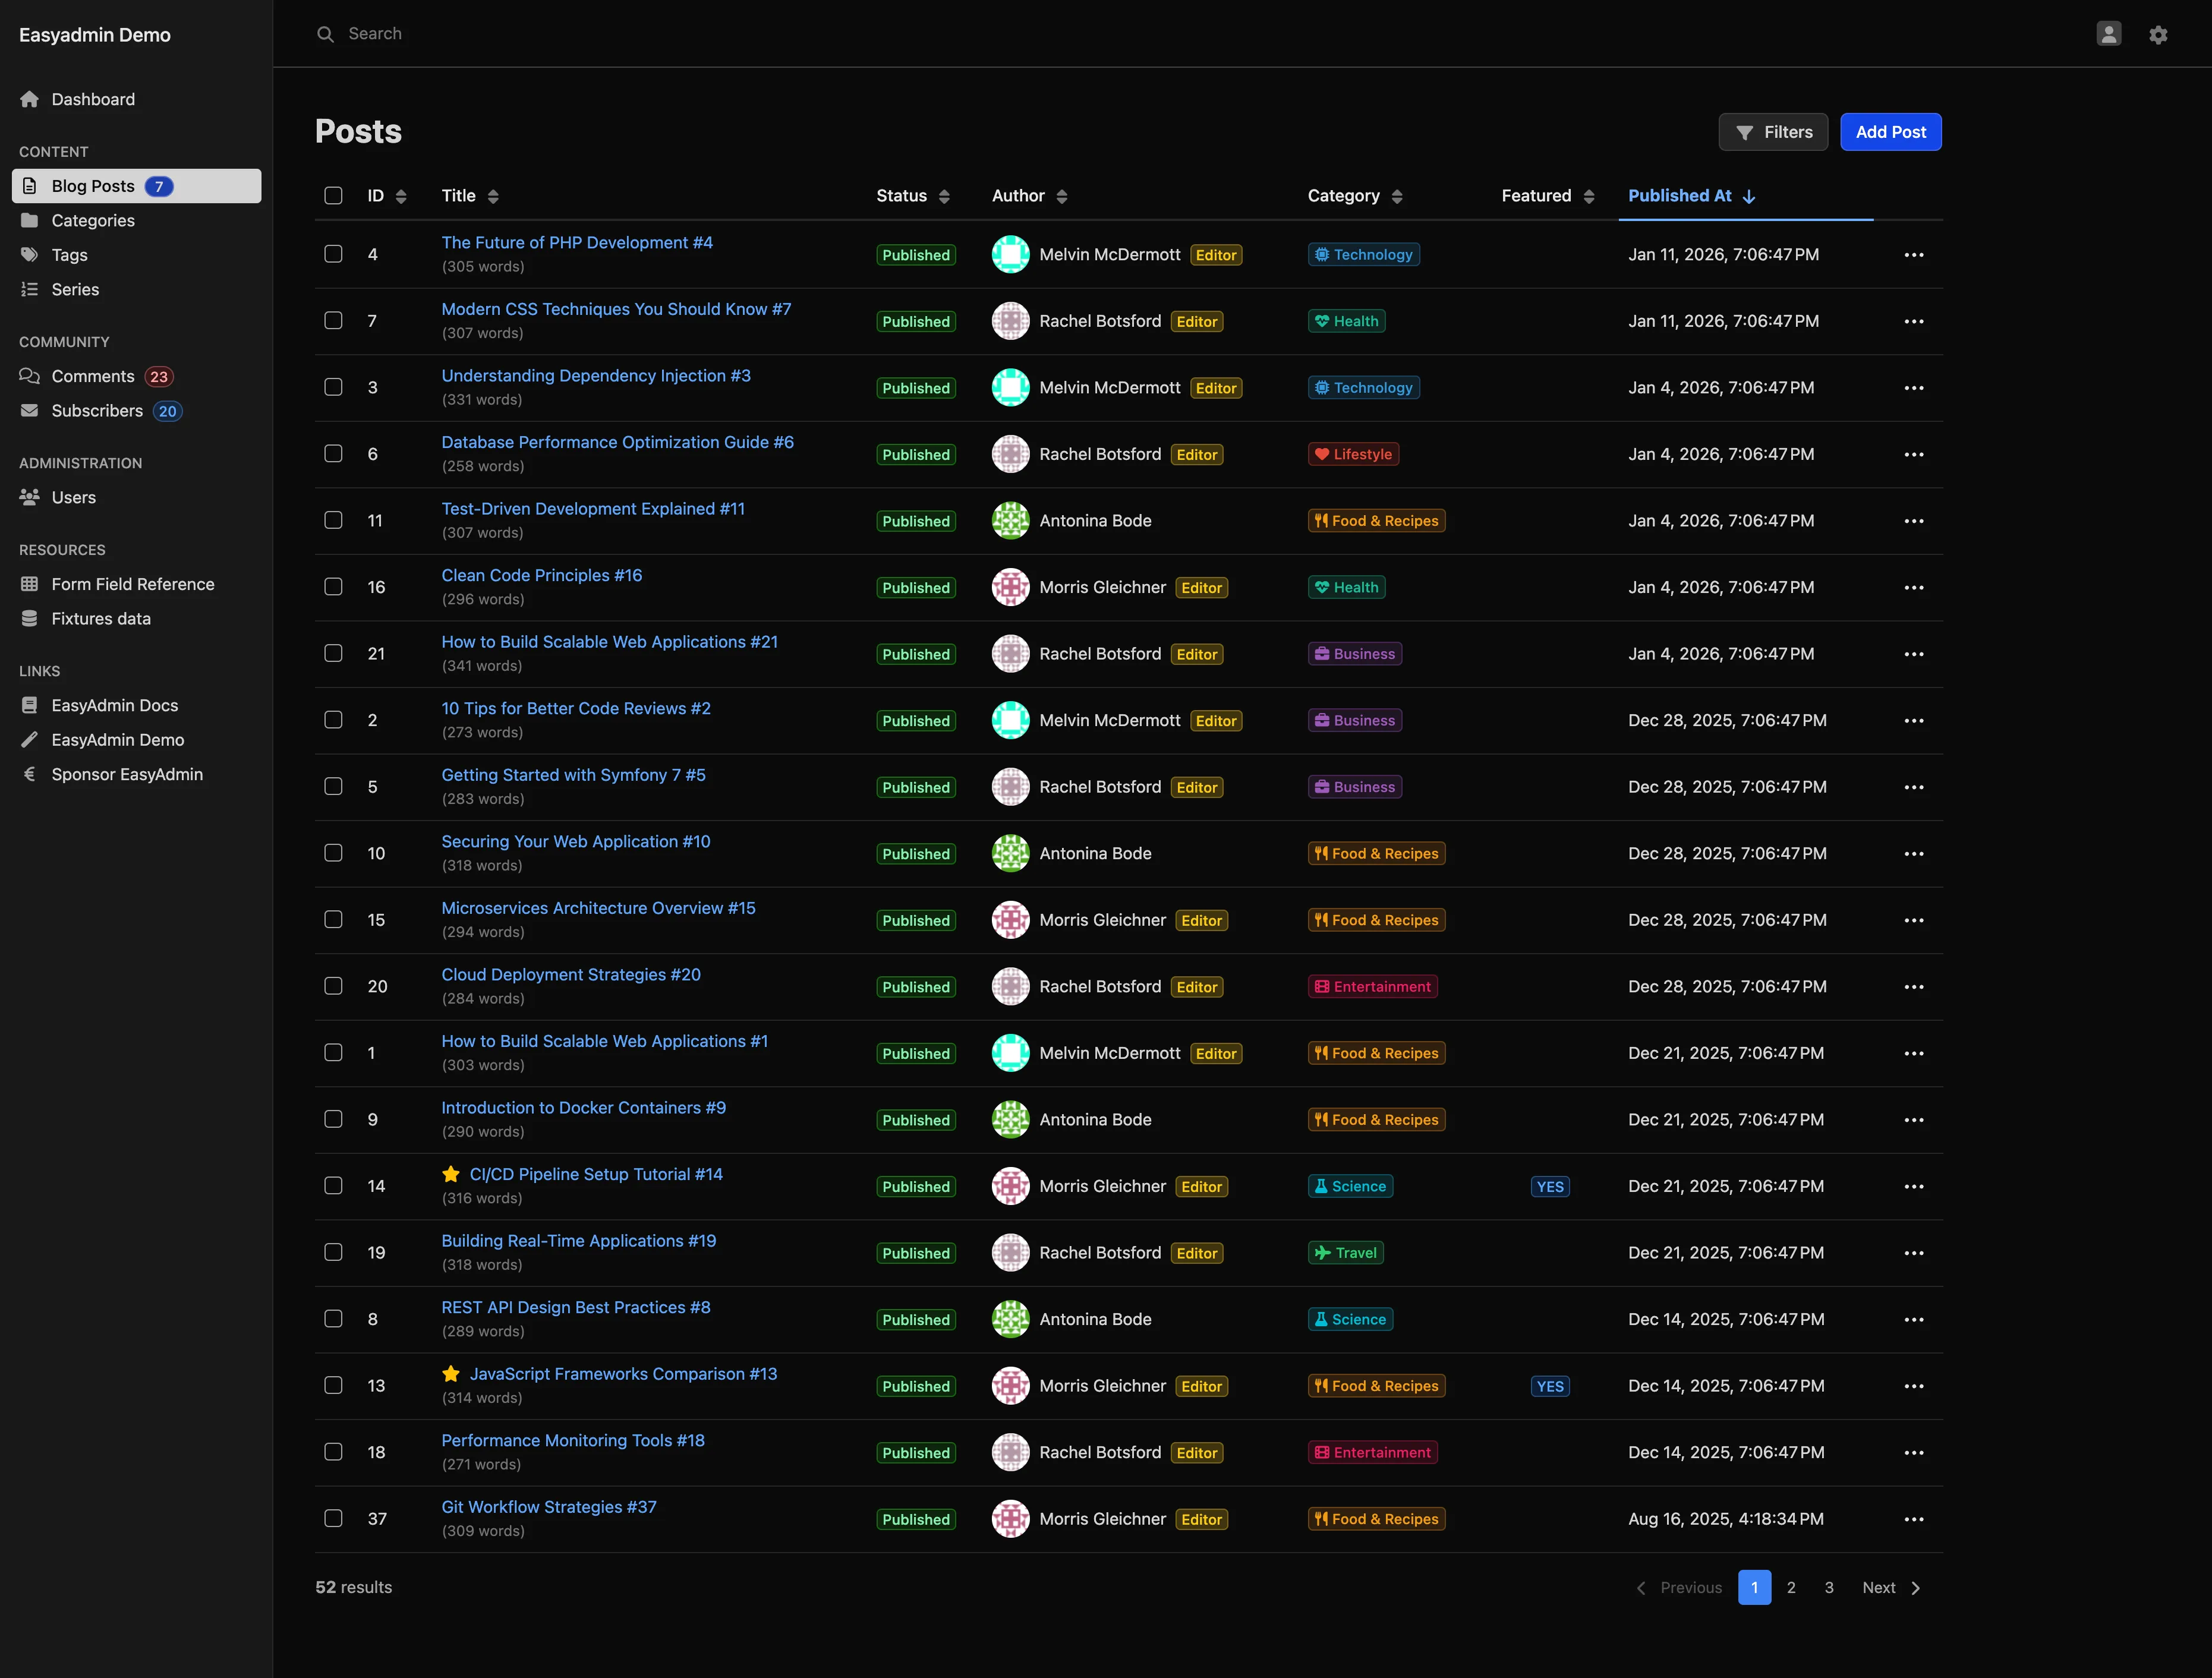Click the user account avatar icon

(x=2108, y=34)
